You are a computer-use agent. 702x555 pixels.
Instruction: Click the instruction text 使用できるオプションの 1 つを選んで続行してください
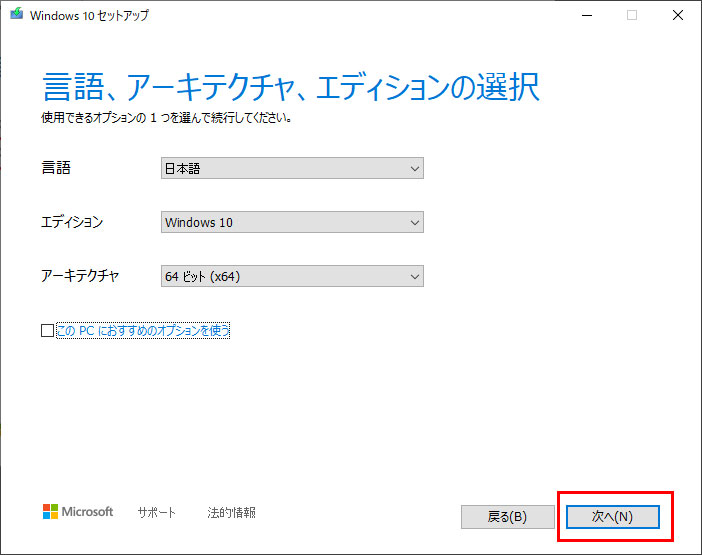167,118
